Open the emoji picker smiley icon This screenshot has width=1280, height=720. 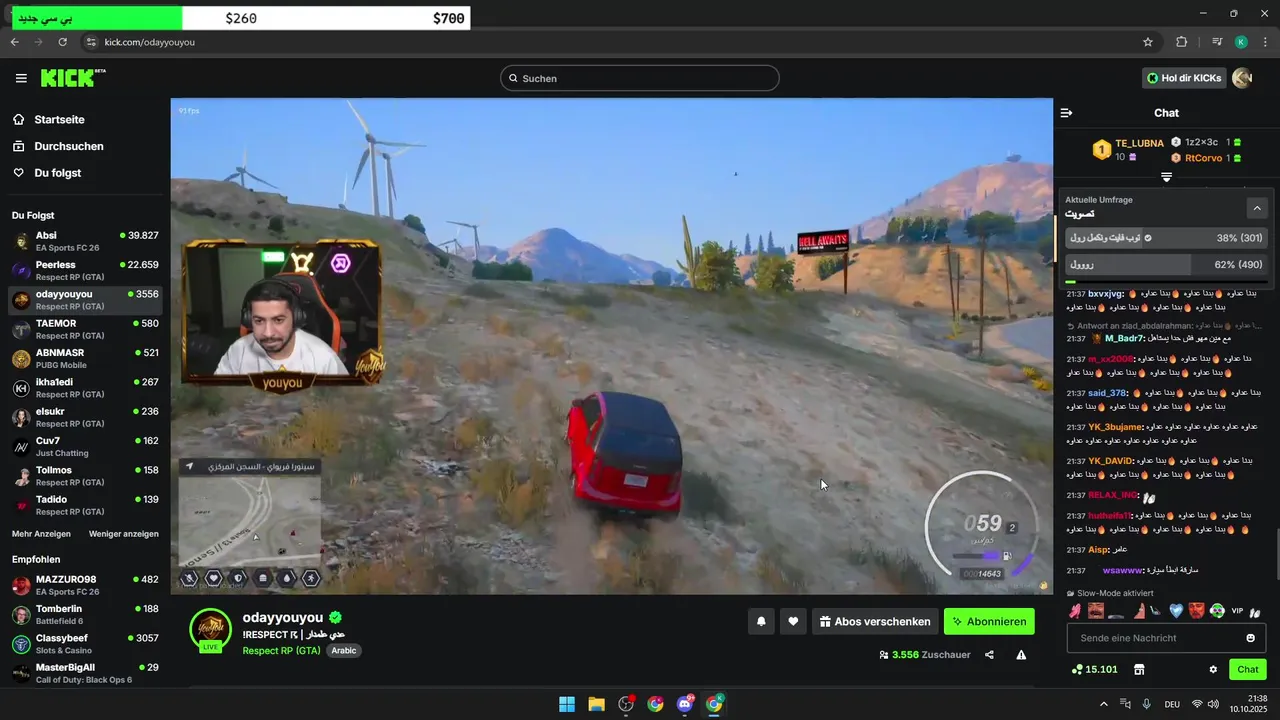pyautogui.click(x=1250, y=638)
